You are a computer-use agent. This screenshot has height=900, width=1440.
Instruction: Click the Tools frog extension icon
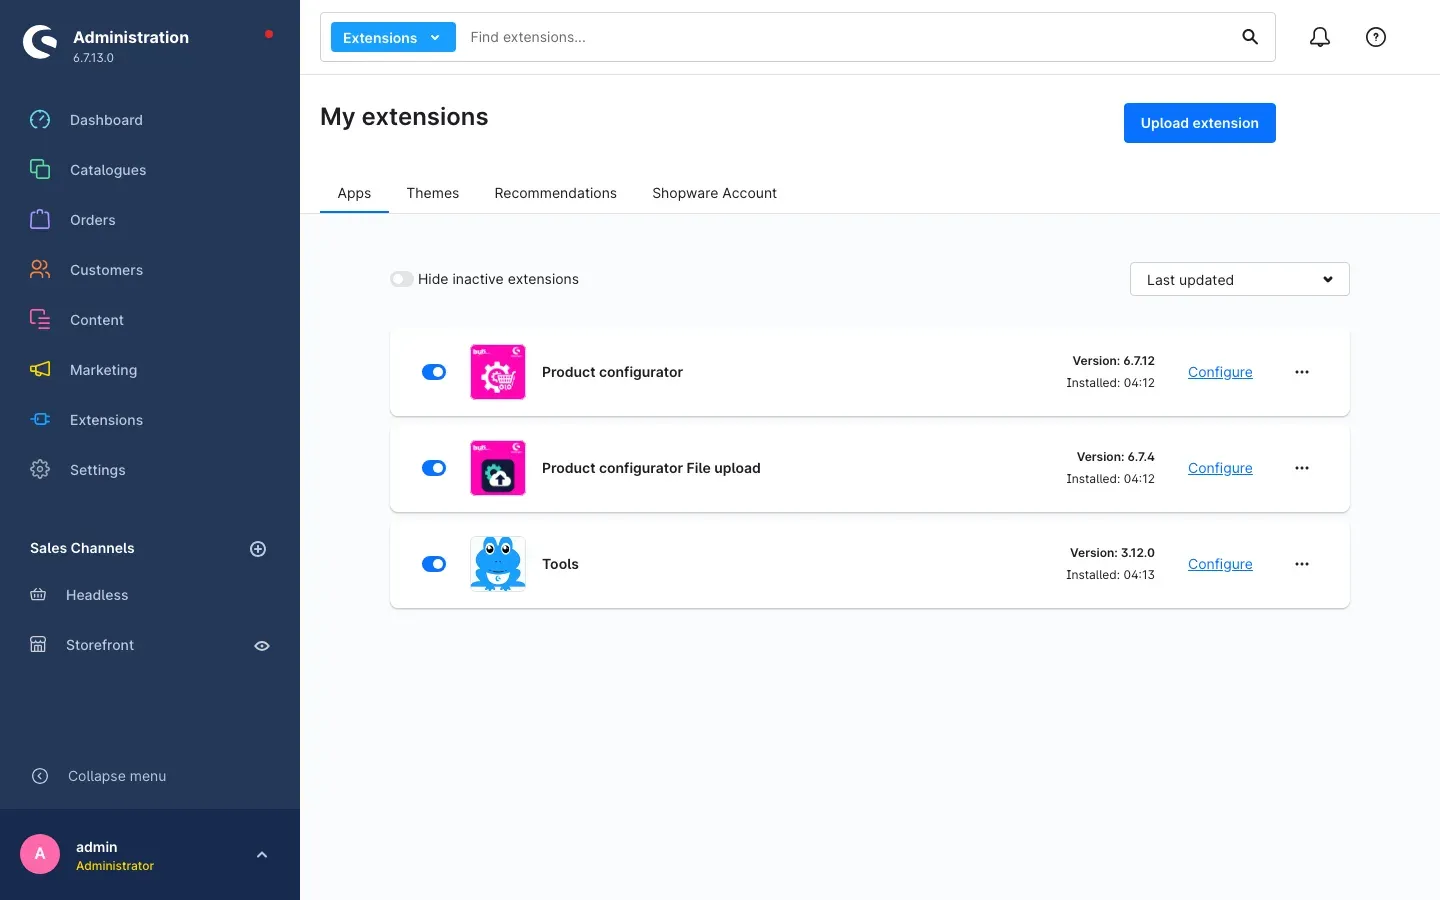[498, 564]
